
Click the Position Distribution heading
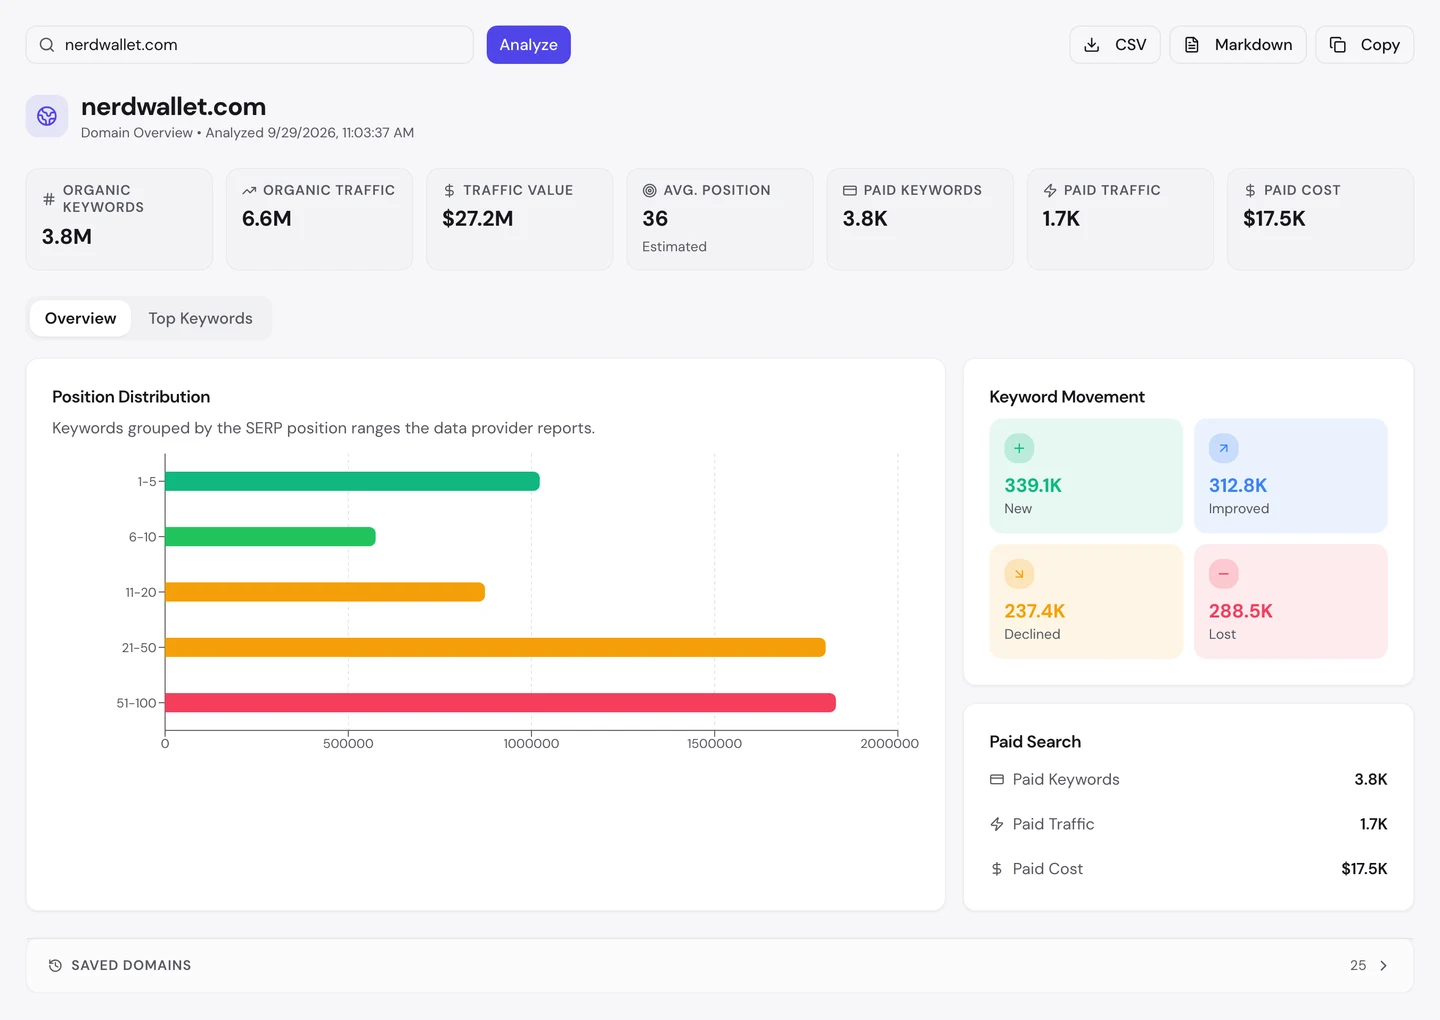point(131,397)
